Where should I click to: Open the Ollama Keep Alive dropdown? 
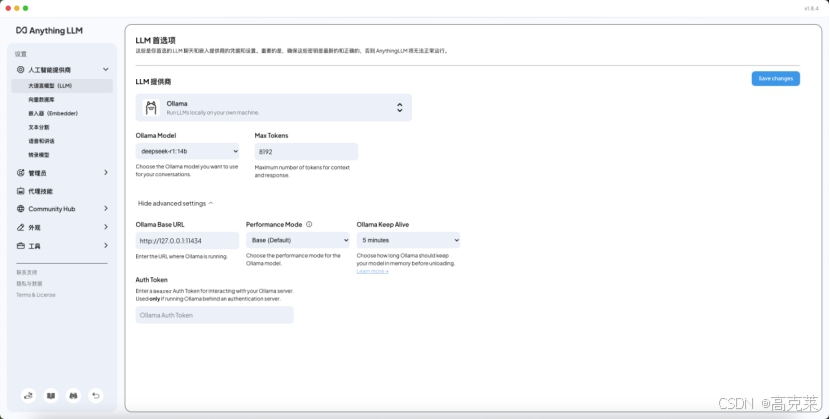click(x=408, y=240)
